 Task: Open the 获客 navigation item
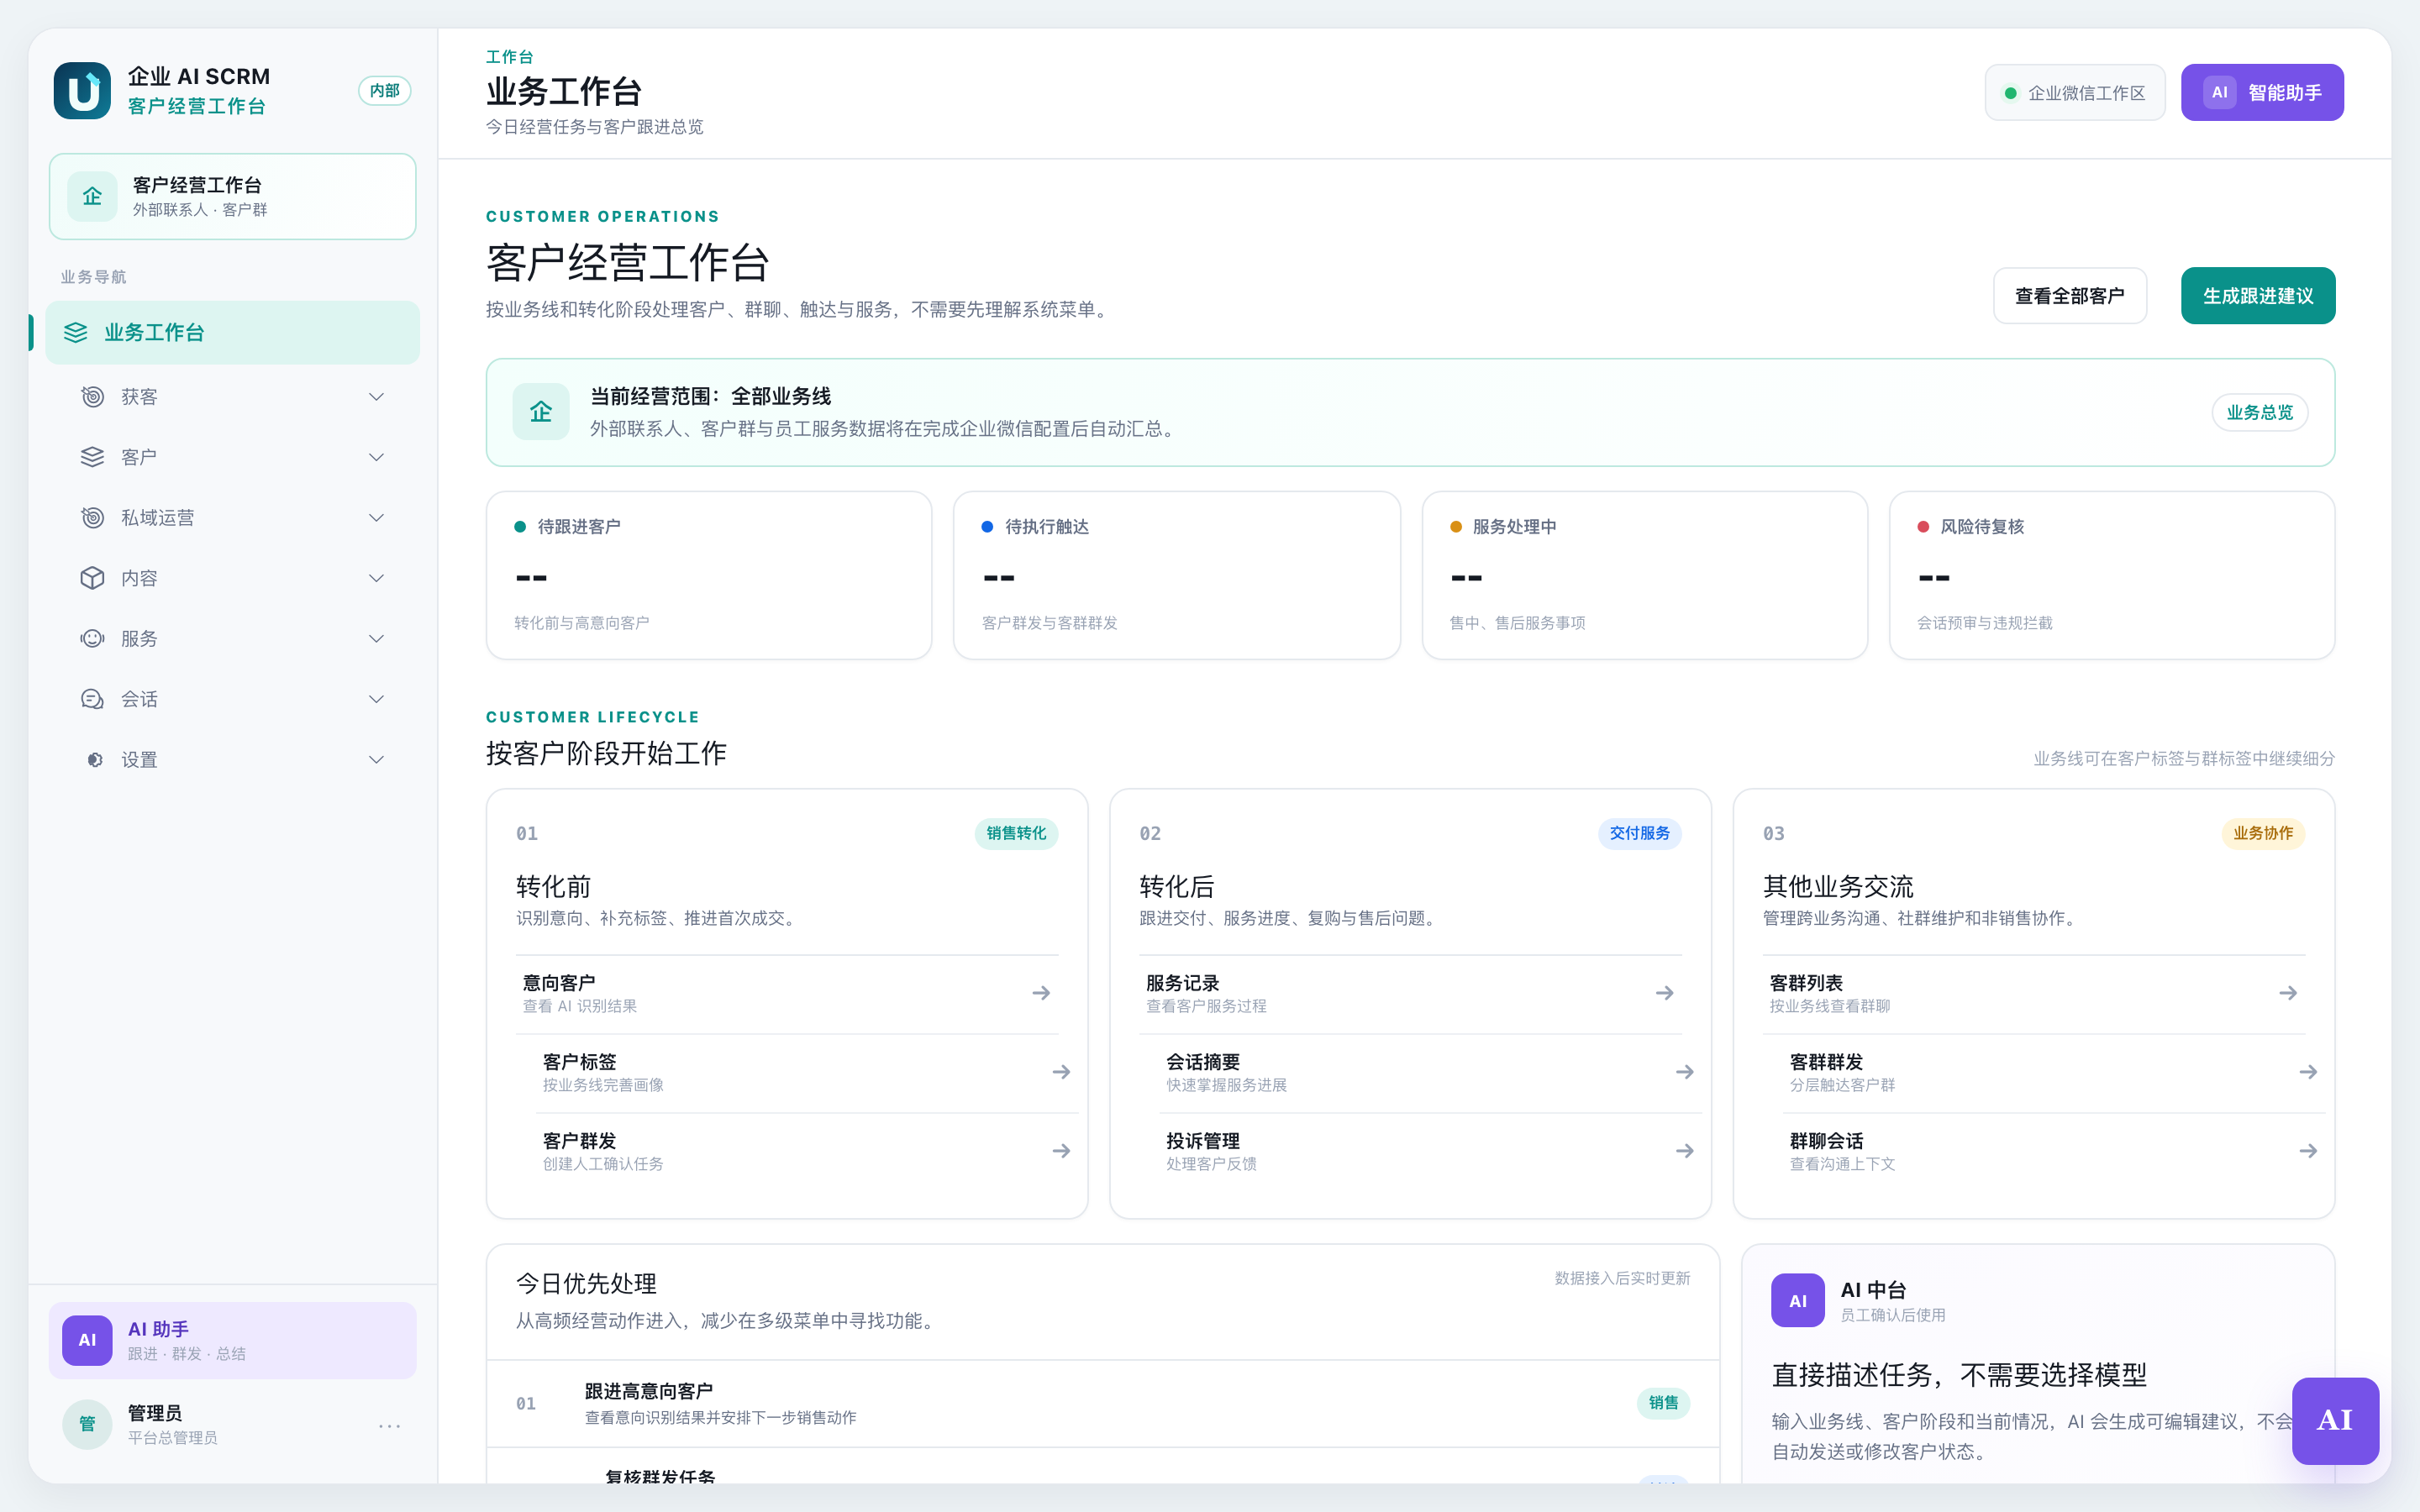(x=232, y=397)
